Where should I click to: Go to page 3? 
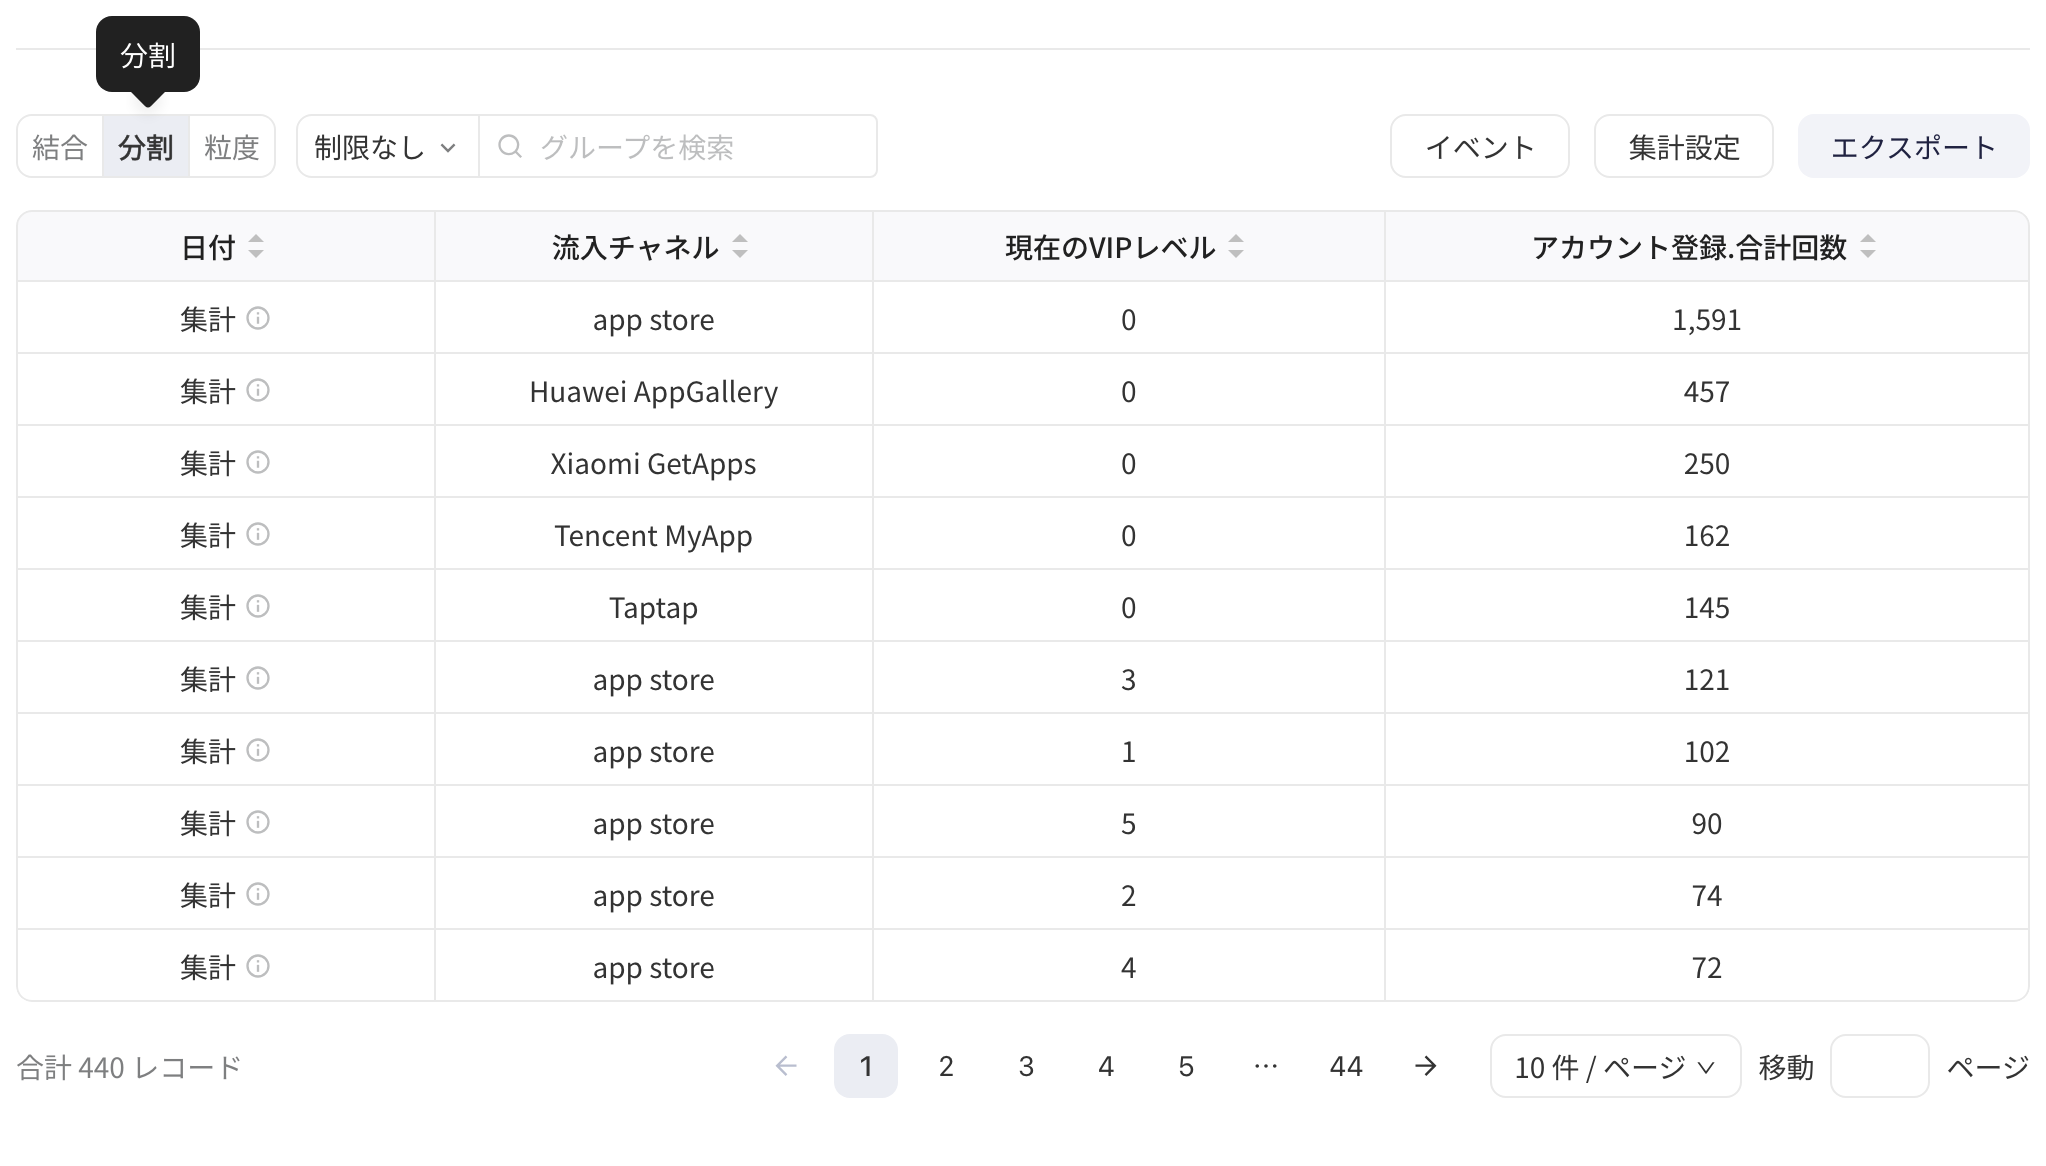pyautogui.click(x=1026, y=1067)
